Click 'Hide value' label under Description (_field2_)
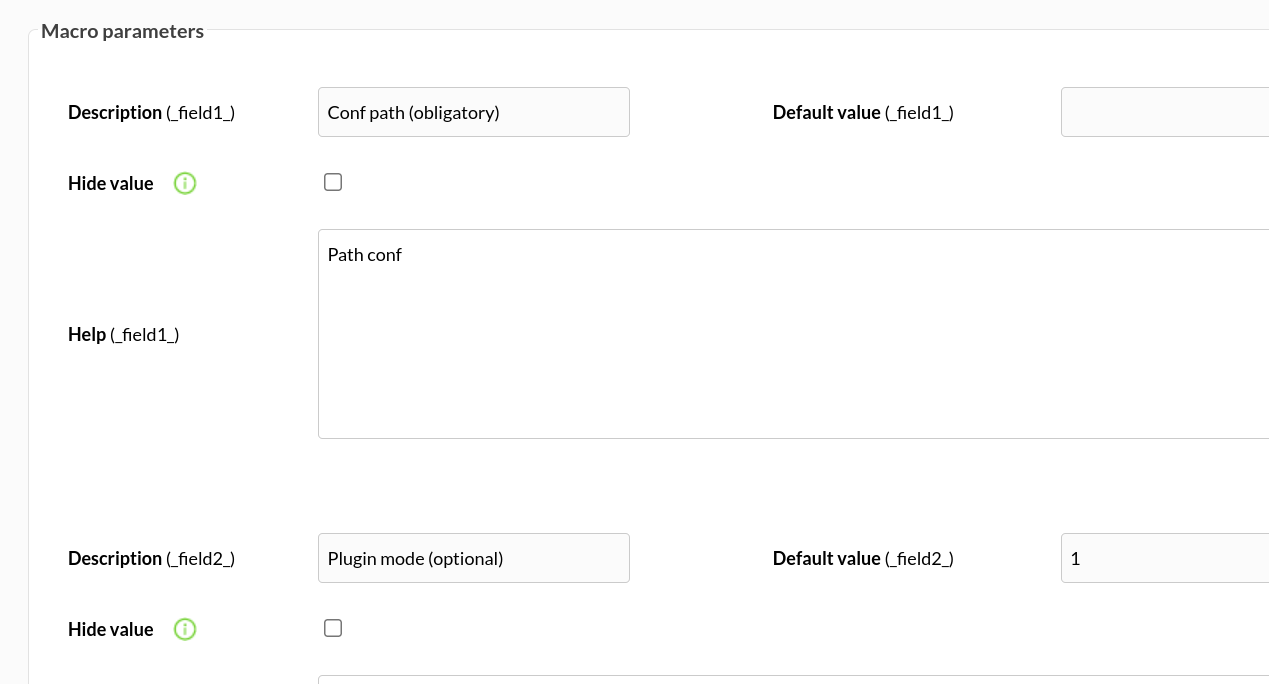Viewport: 1269px width, 684px height. [111, 630]
